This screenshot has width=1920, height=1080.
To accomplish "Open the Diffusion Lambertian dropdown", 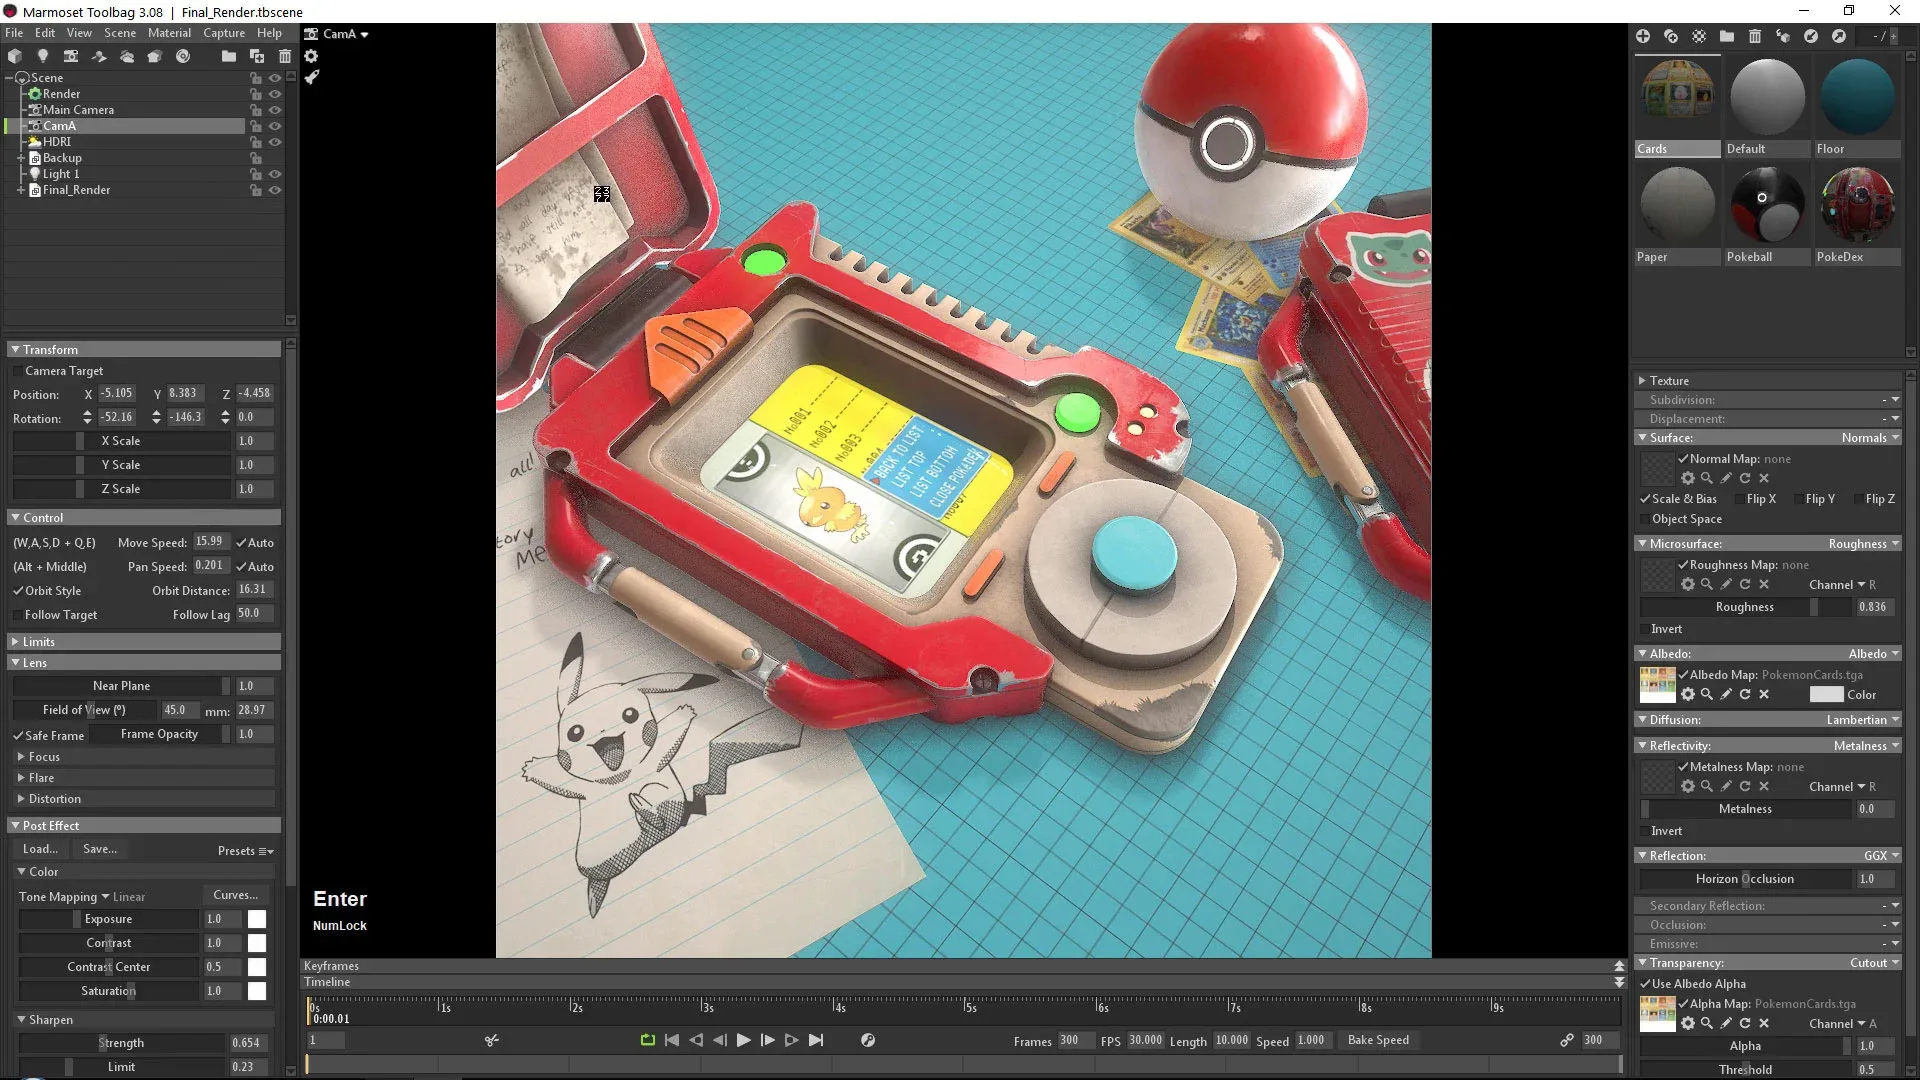I will click(1862, 720).
